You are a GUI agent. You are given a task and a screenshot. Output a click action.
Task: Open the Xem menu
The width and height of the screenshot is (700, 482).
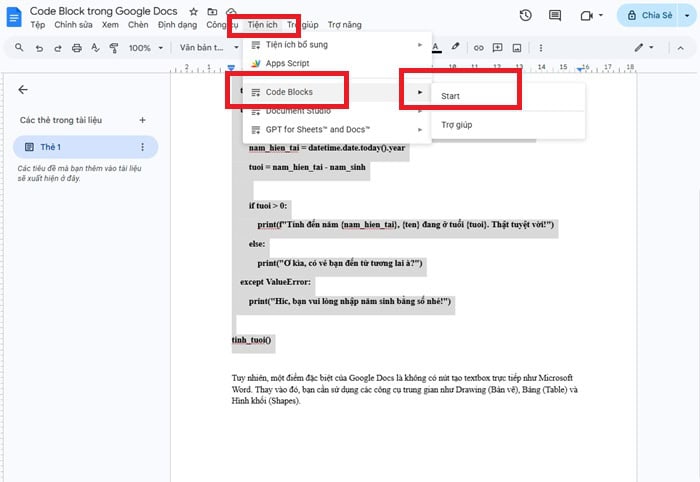pos(110,25)
